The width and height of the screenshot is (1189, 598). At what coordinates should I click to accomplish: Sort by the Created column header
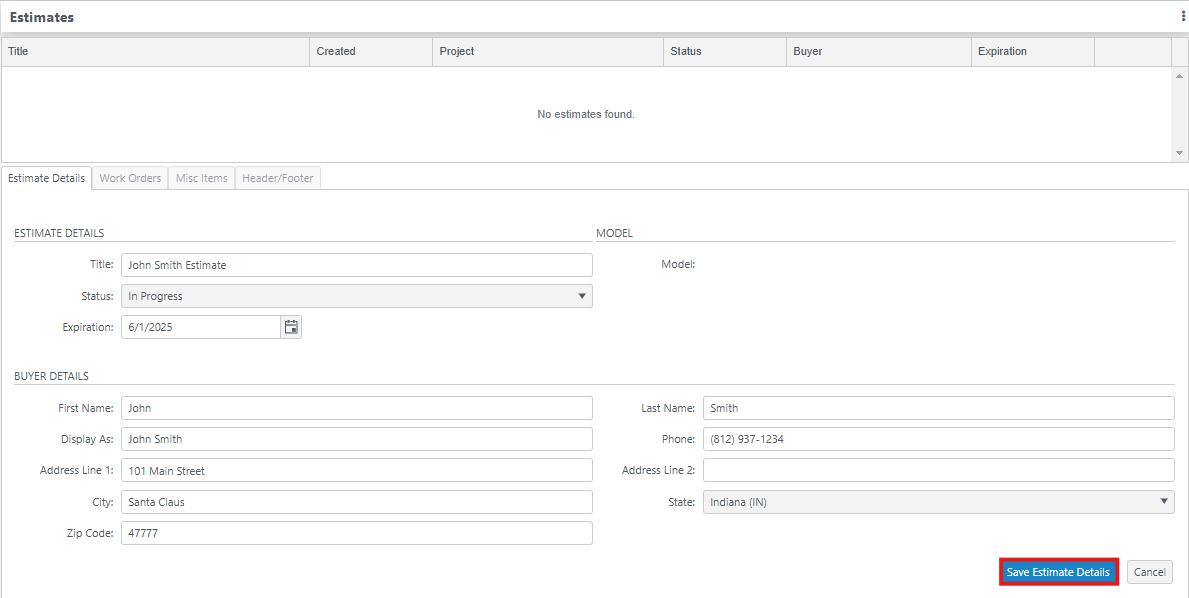(372, 52)
